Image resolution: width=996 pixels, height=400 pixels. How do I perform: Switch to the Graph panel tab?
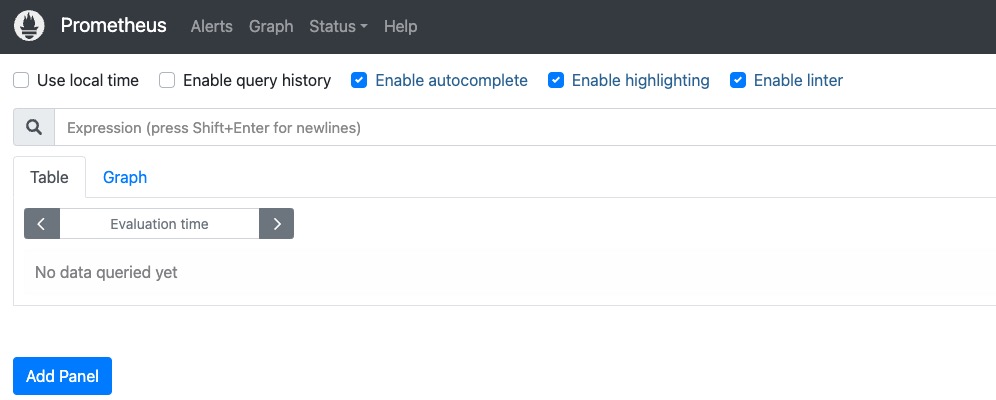pos(125,177)
